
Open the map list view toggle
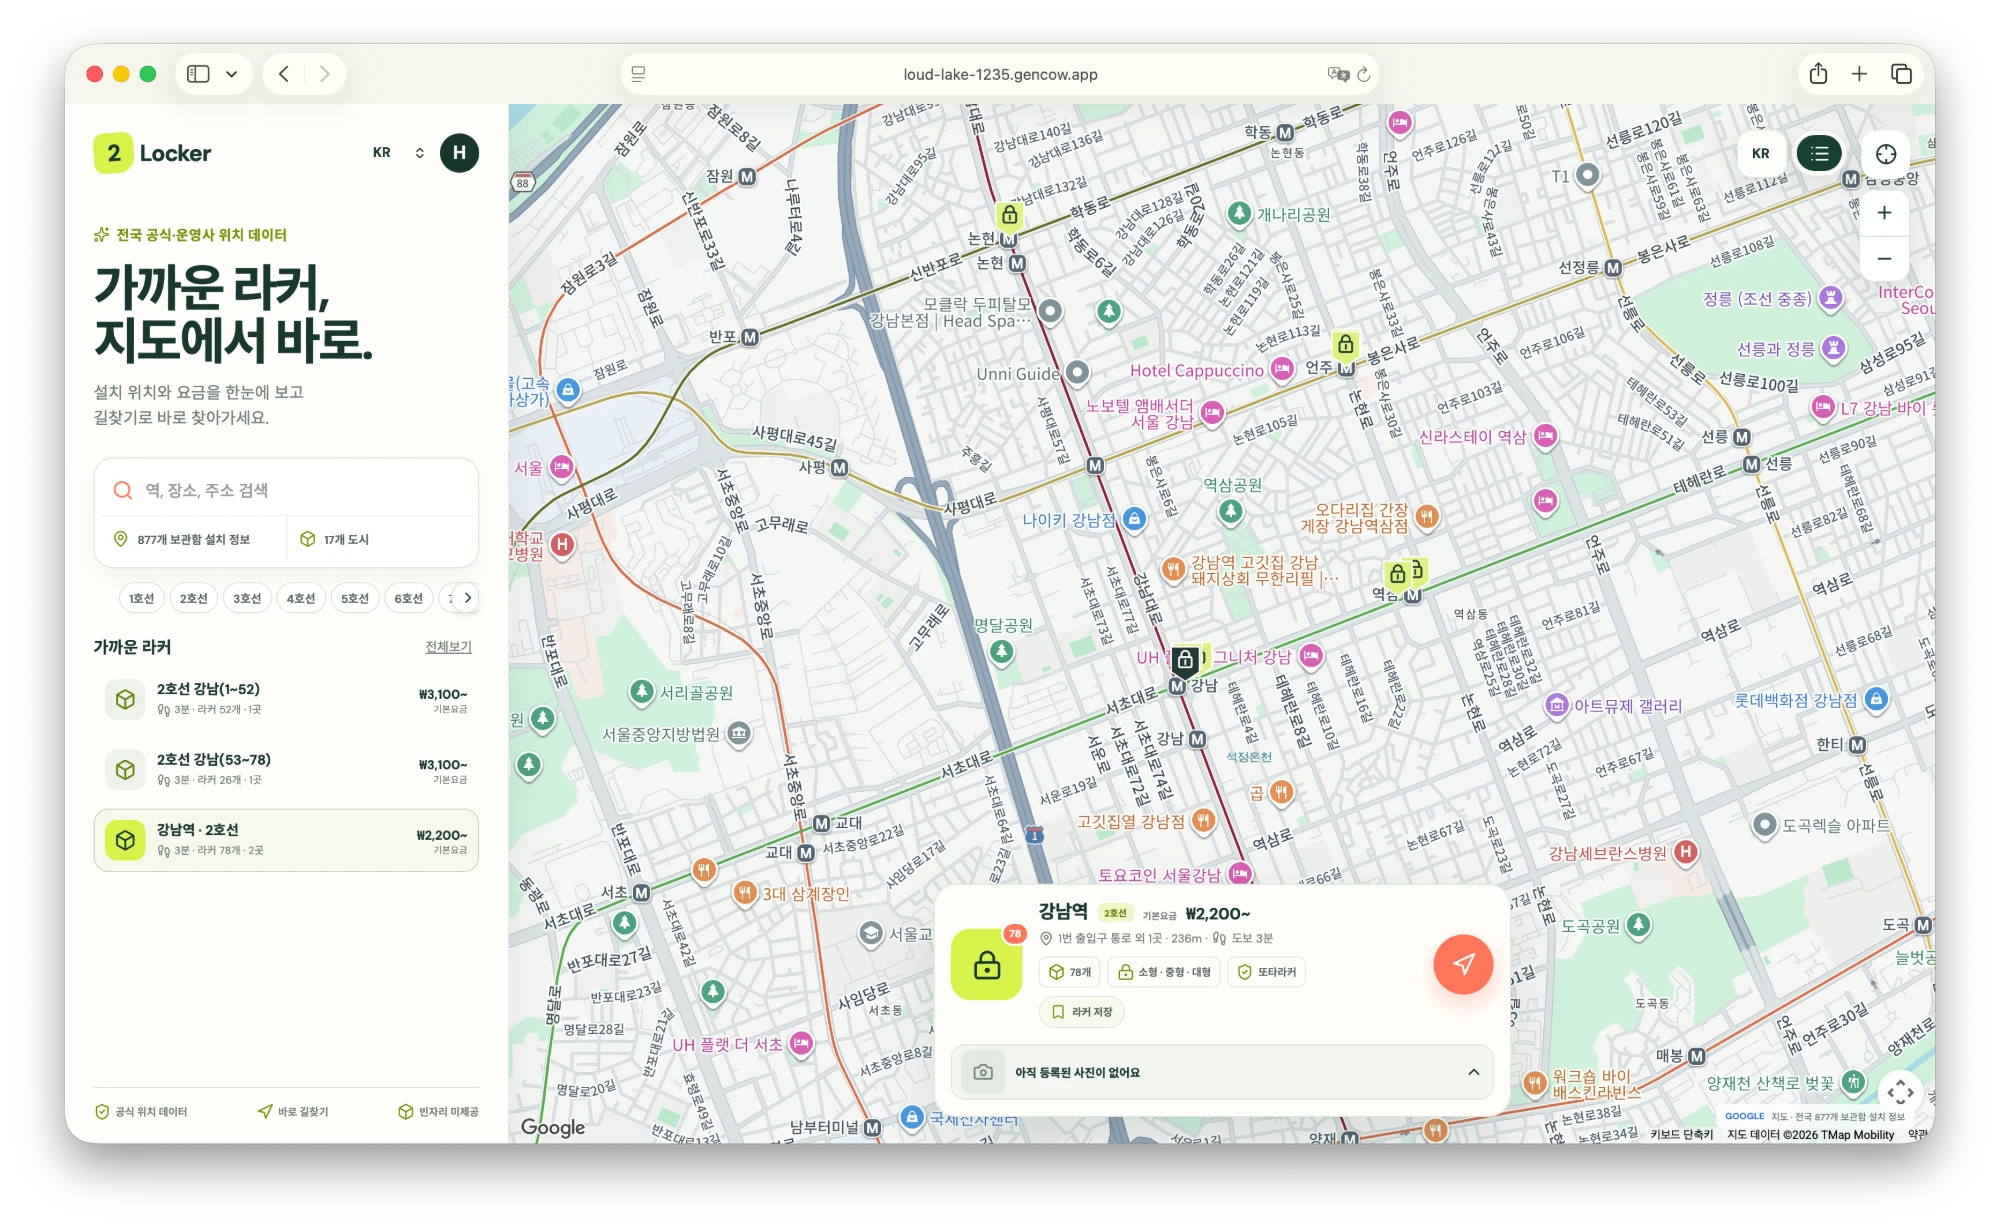(x=1819, y=153)
